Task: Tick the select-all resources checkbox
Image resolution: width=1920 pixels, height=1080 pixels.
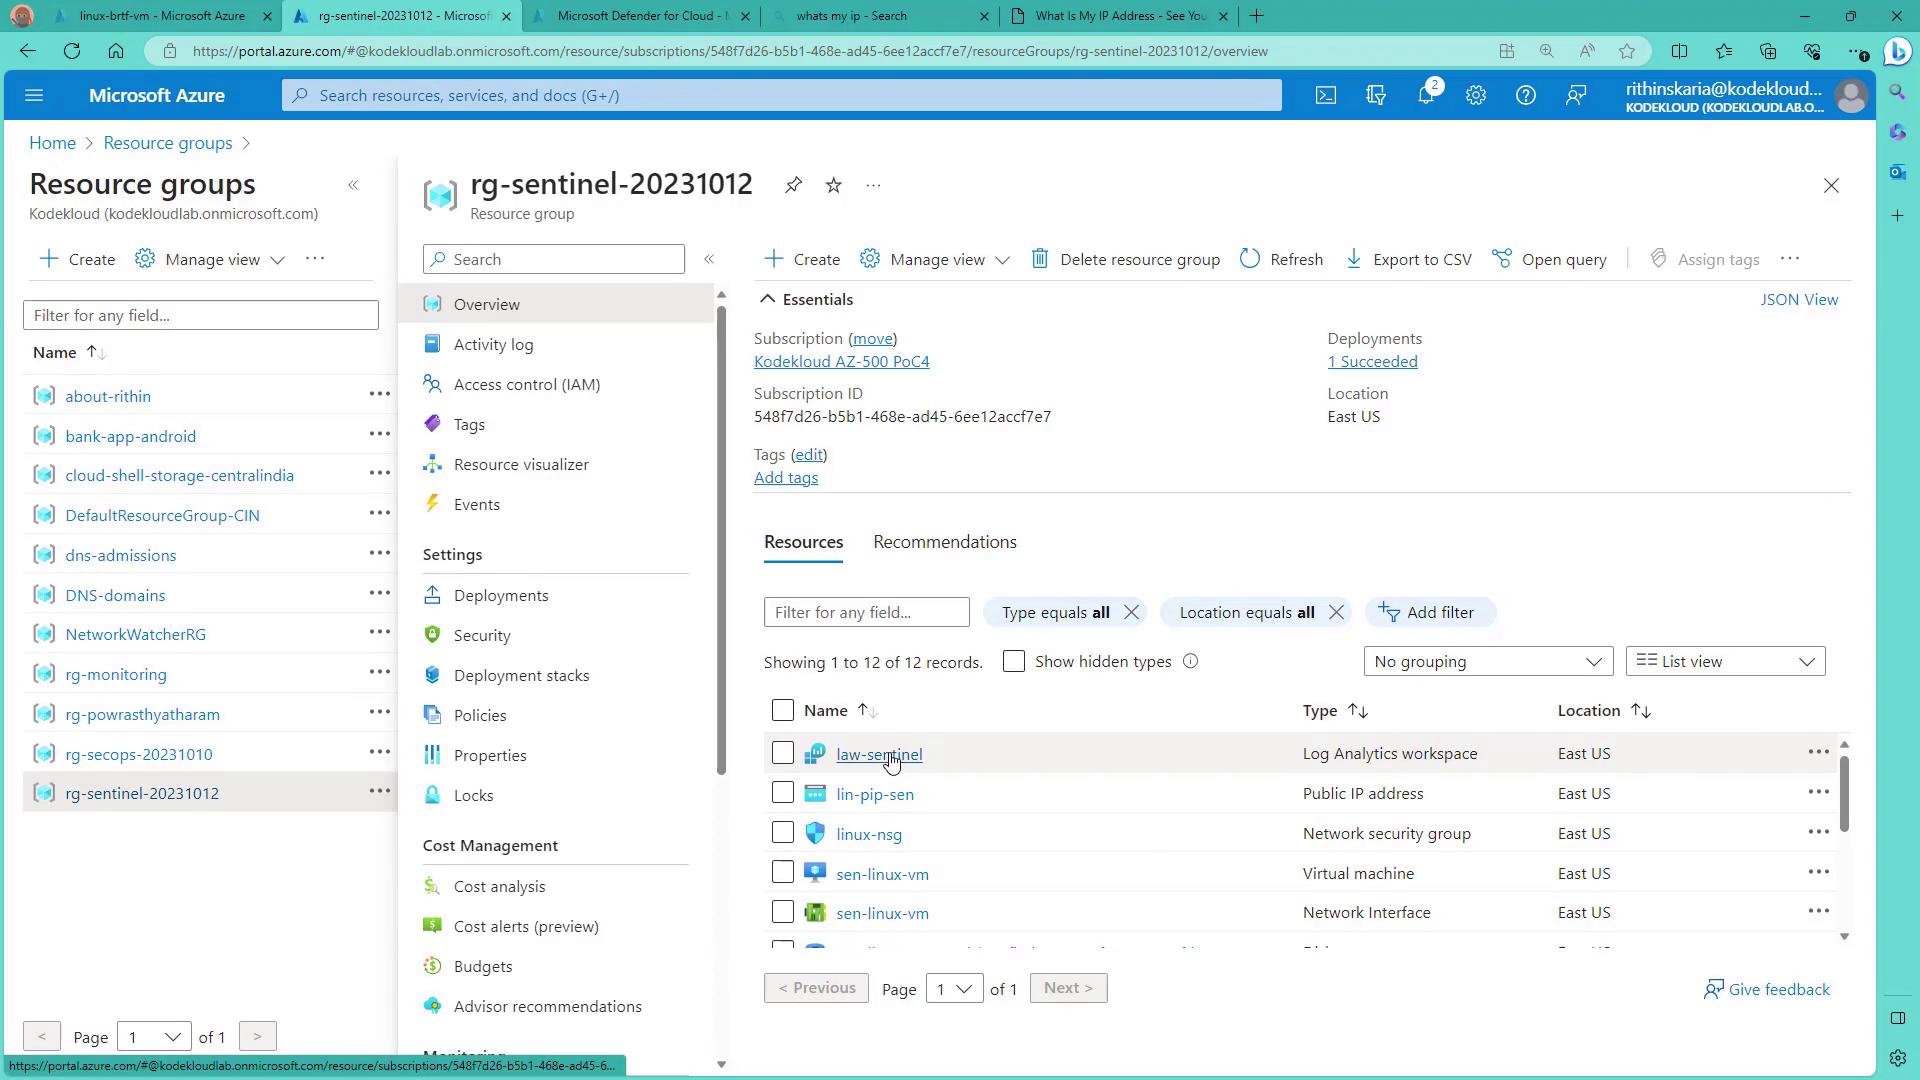Action: (x=783, y=710)
